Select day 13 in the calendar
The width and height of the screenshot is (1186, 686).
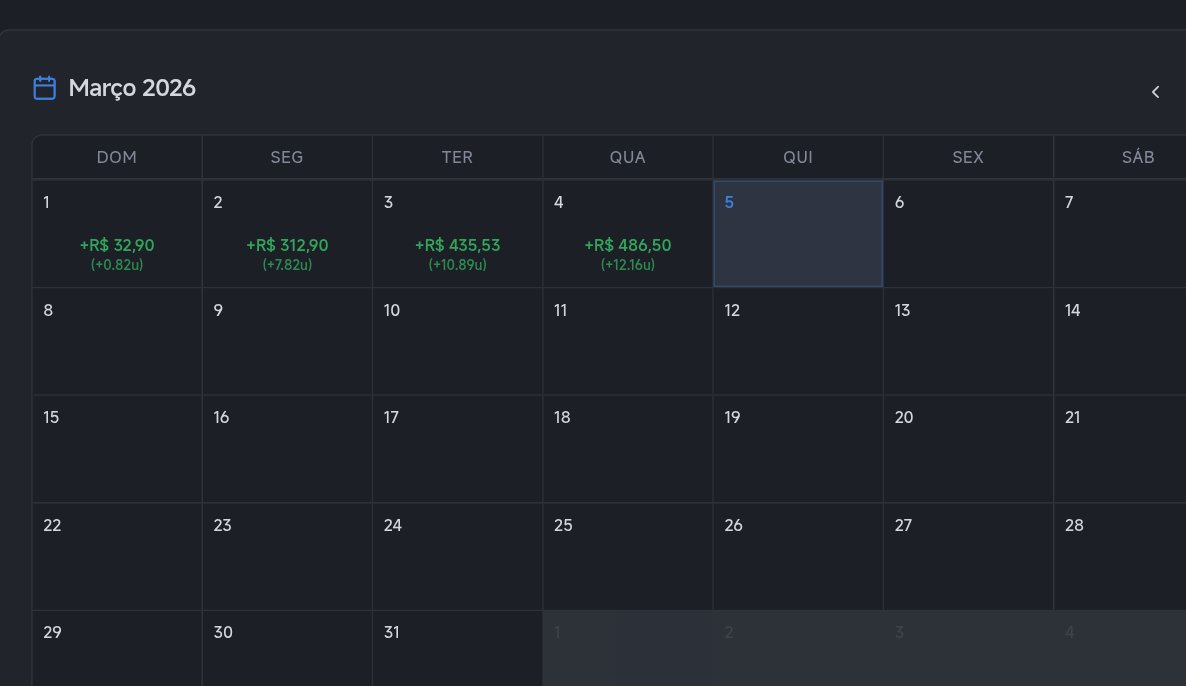point(968,342)
